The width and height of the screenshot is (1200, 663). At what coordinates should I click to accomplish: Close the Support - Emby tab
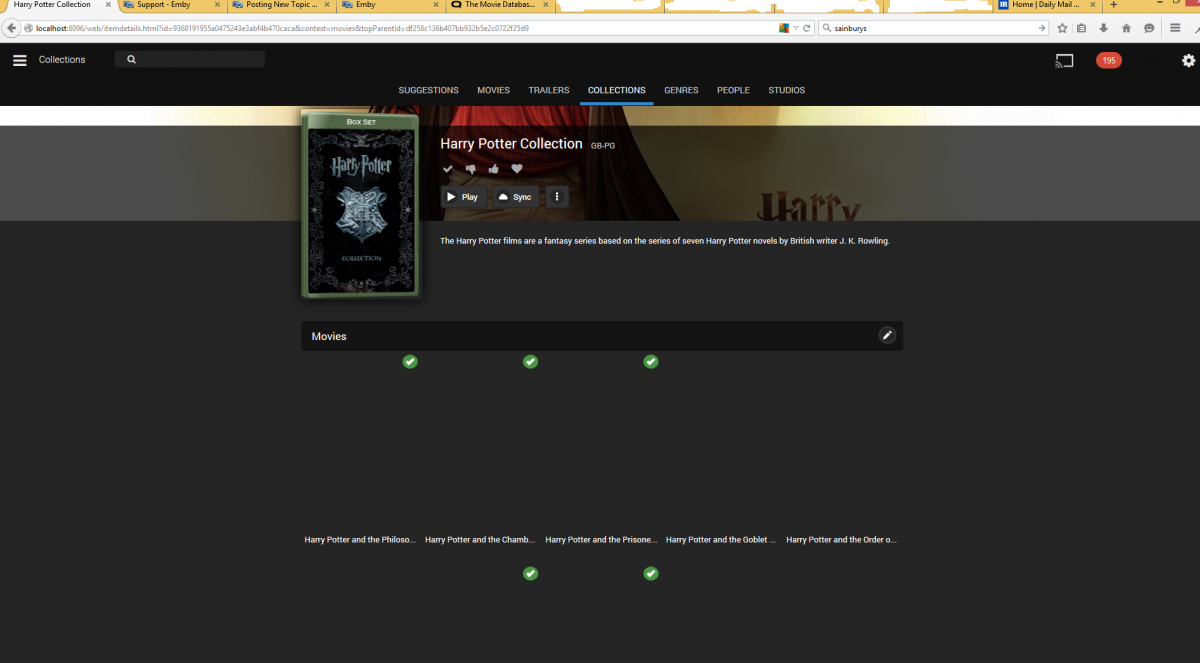(x=217, y=5)
